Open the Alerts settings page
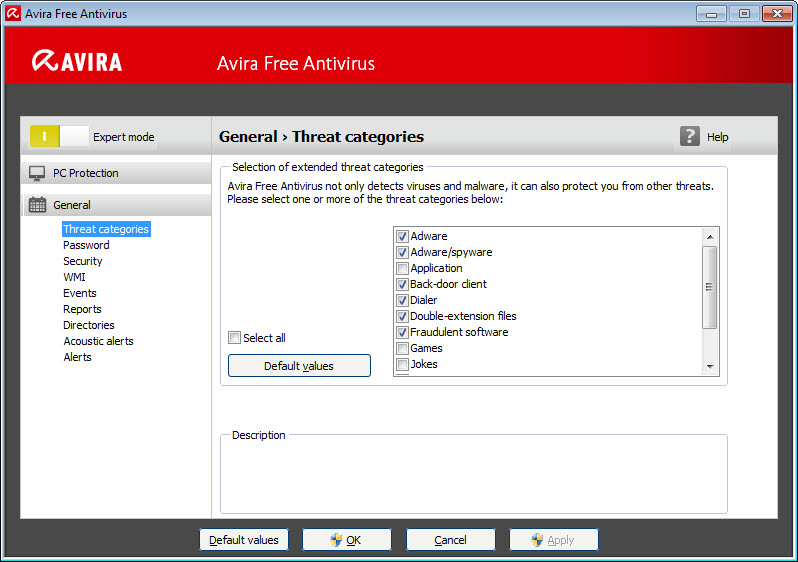This screenshot has width=798, height=562. 77,357
